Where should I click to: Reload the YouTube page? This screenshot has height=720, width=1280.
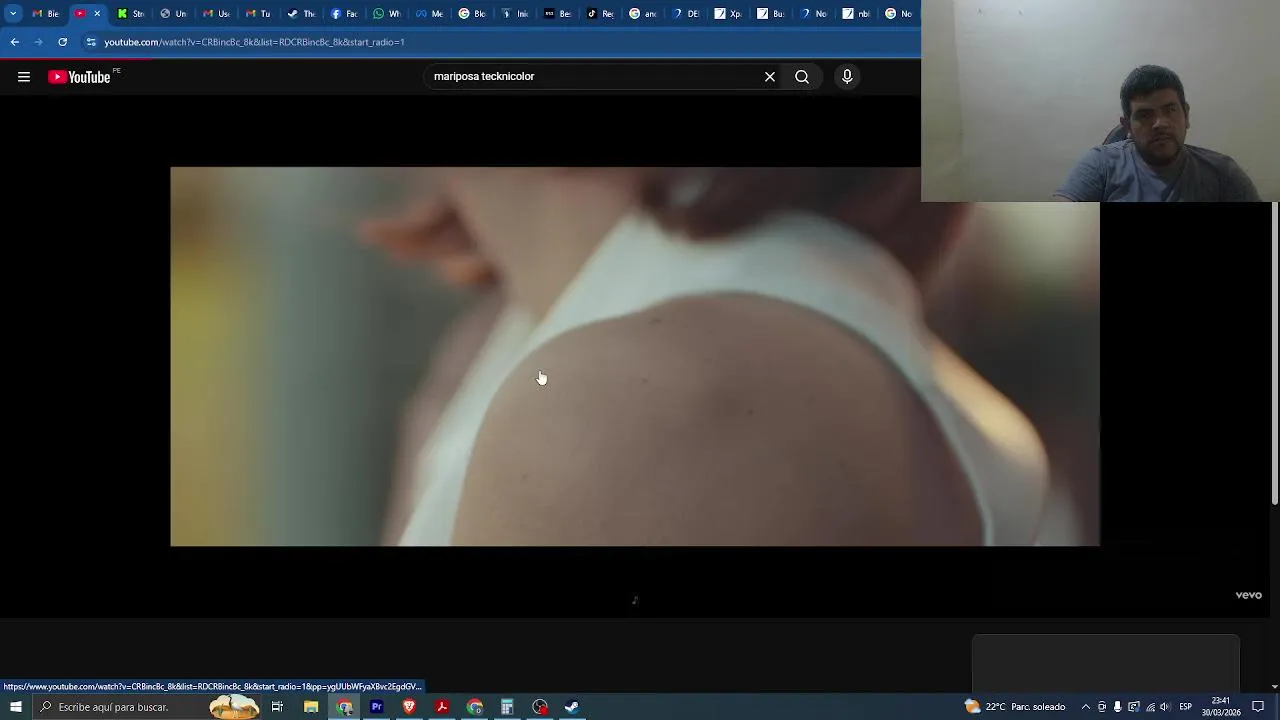[x=62, y=42]
